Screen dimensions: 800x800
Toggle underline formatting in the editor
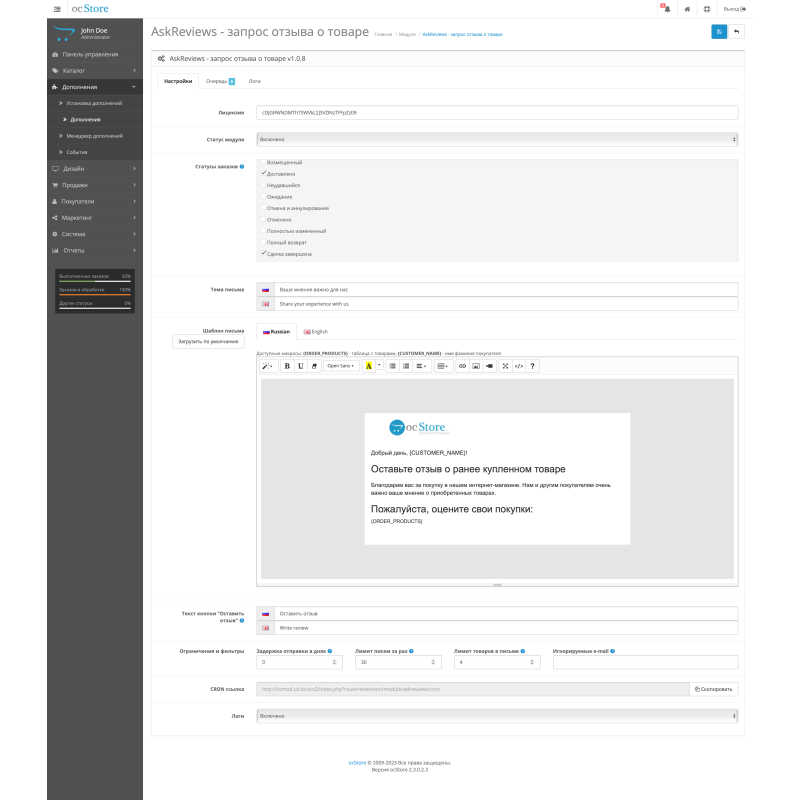pyautogui.click(x=300, y=366)
